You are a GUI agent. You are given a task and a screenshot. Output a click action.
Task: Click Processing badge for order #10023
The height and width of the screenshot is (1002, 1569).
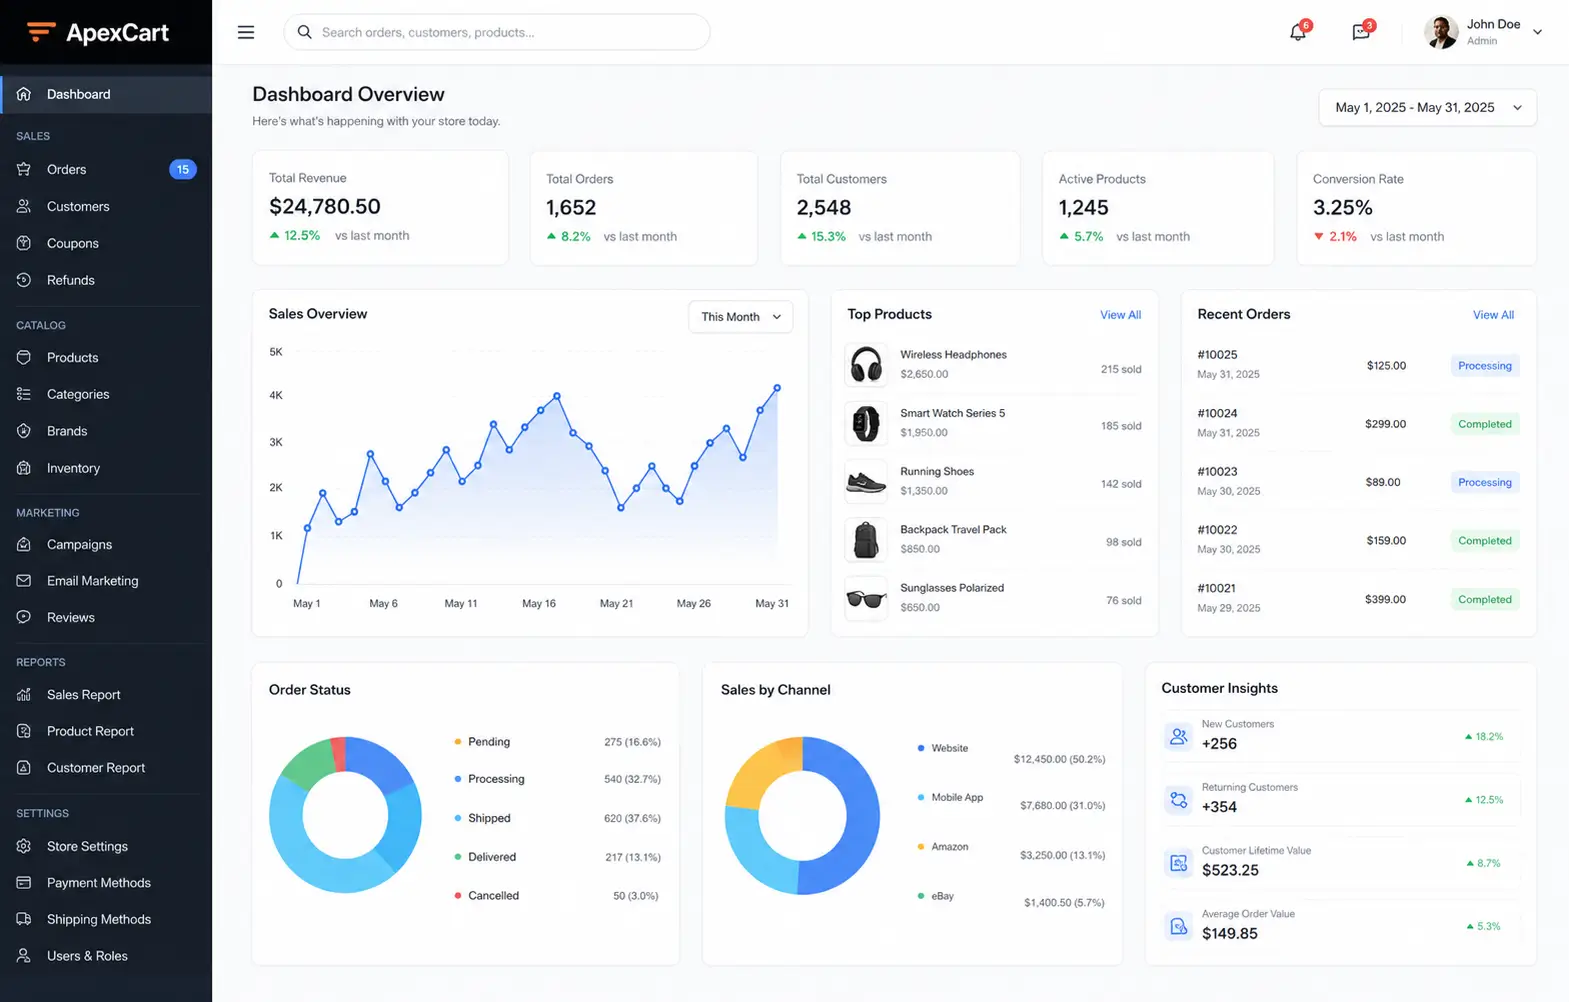pos(1485,482)
